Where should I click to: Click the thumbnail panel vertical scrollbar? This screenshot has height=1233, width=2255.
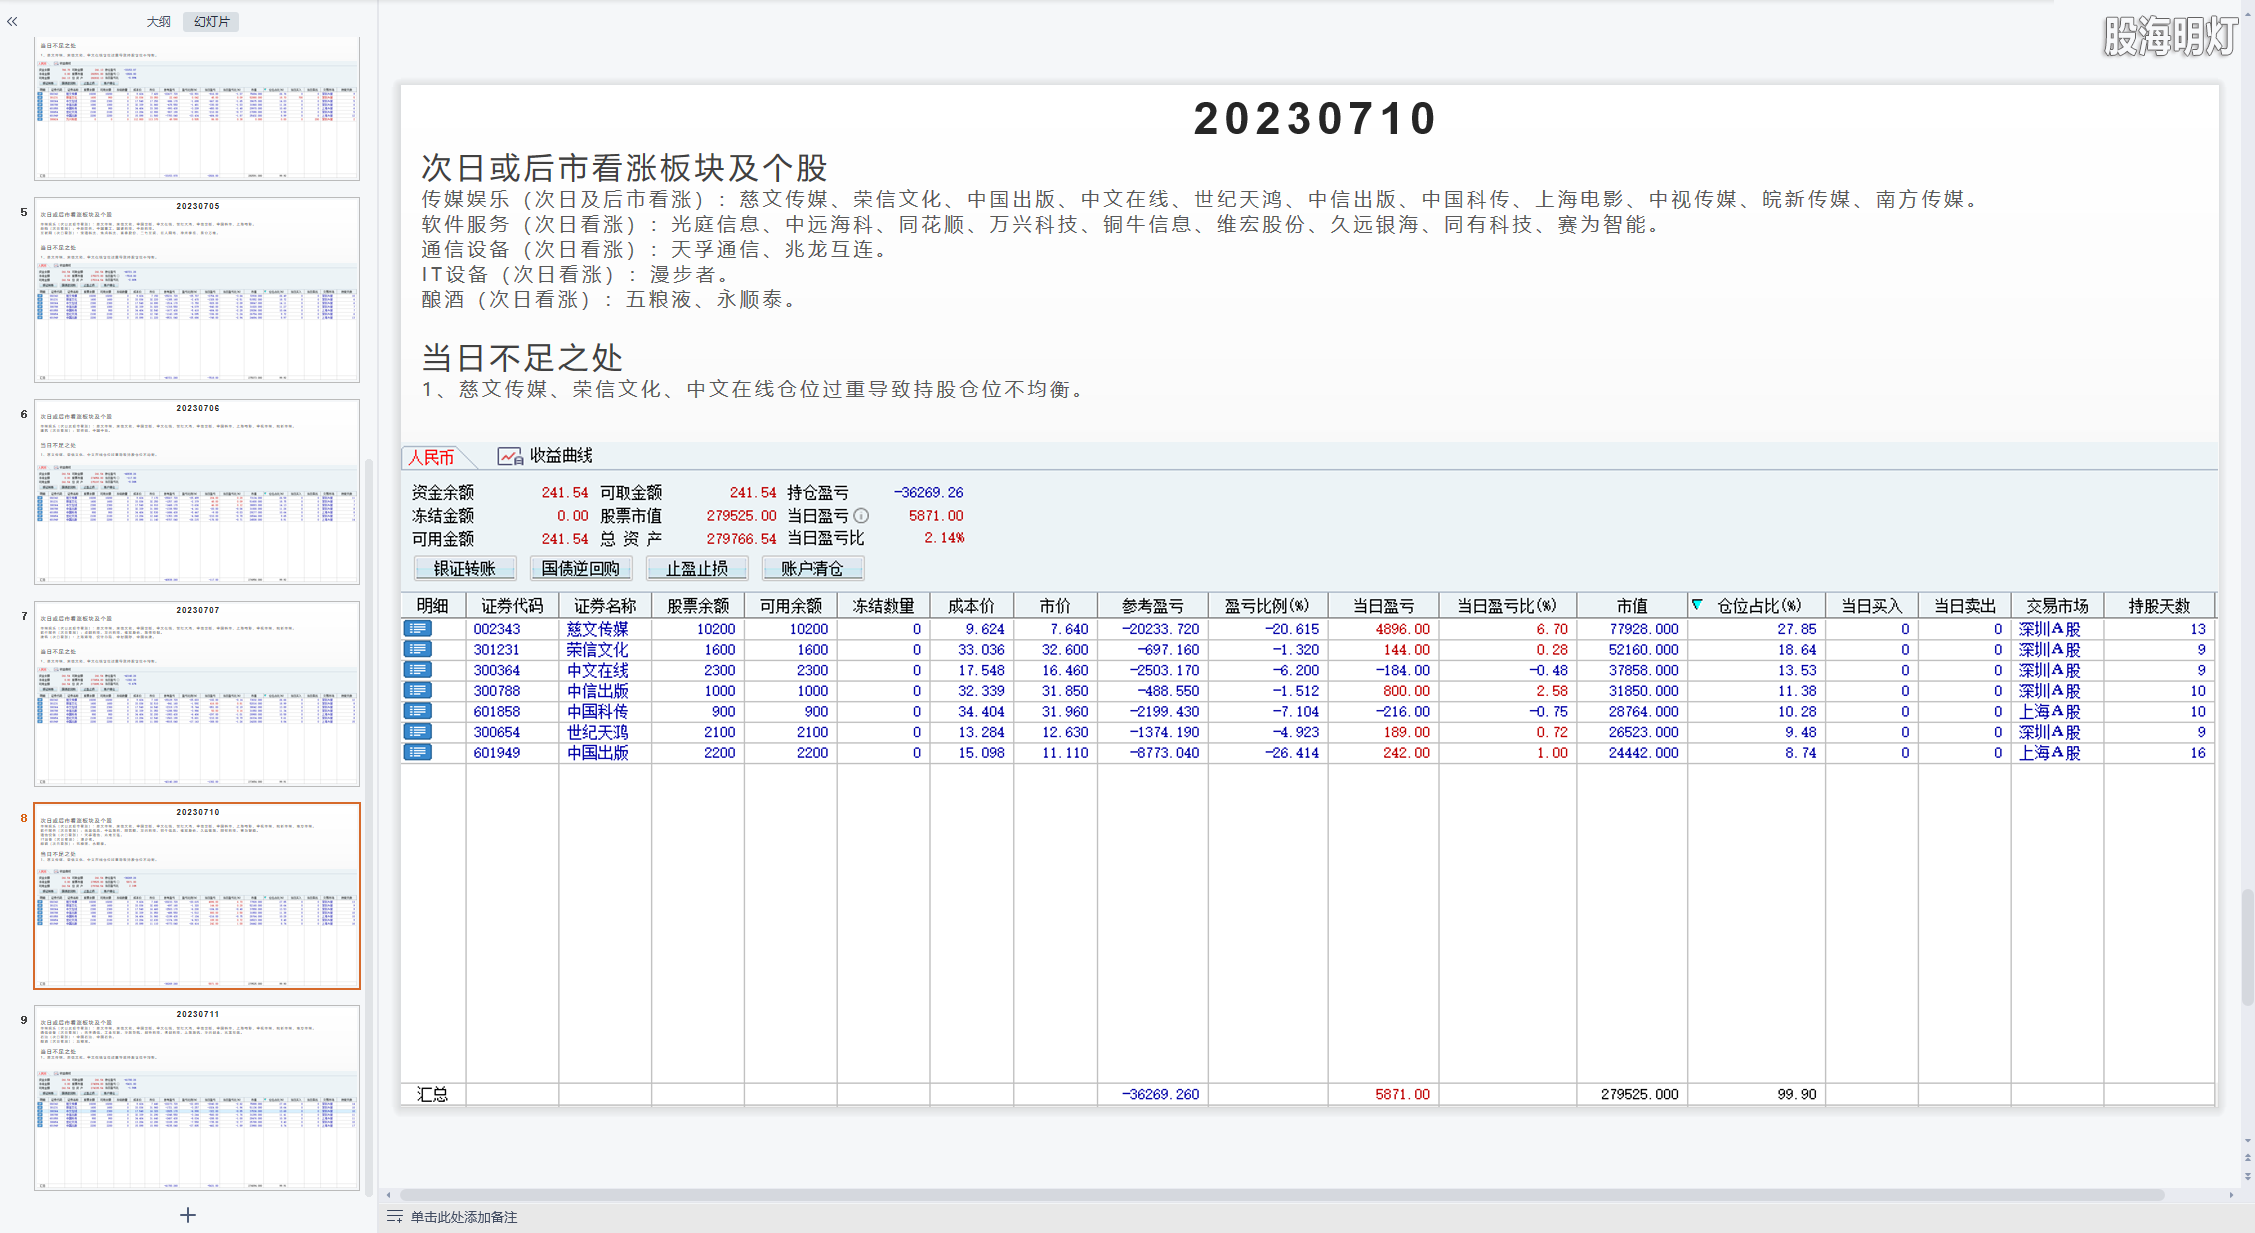[369, 826]
